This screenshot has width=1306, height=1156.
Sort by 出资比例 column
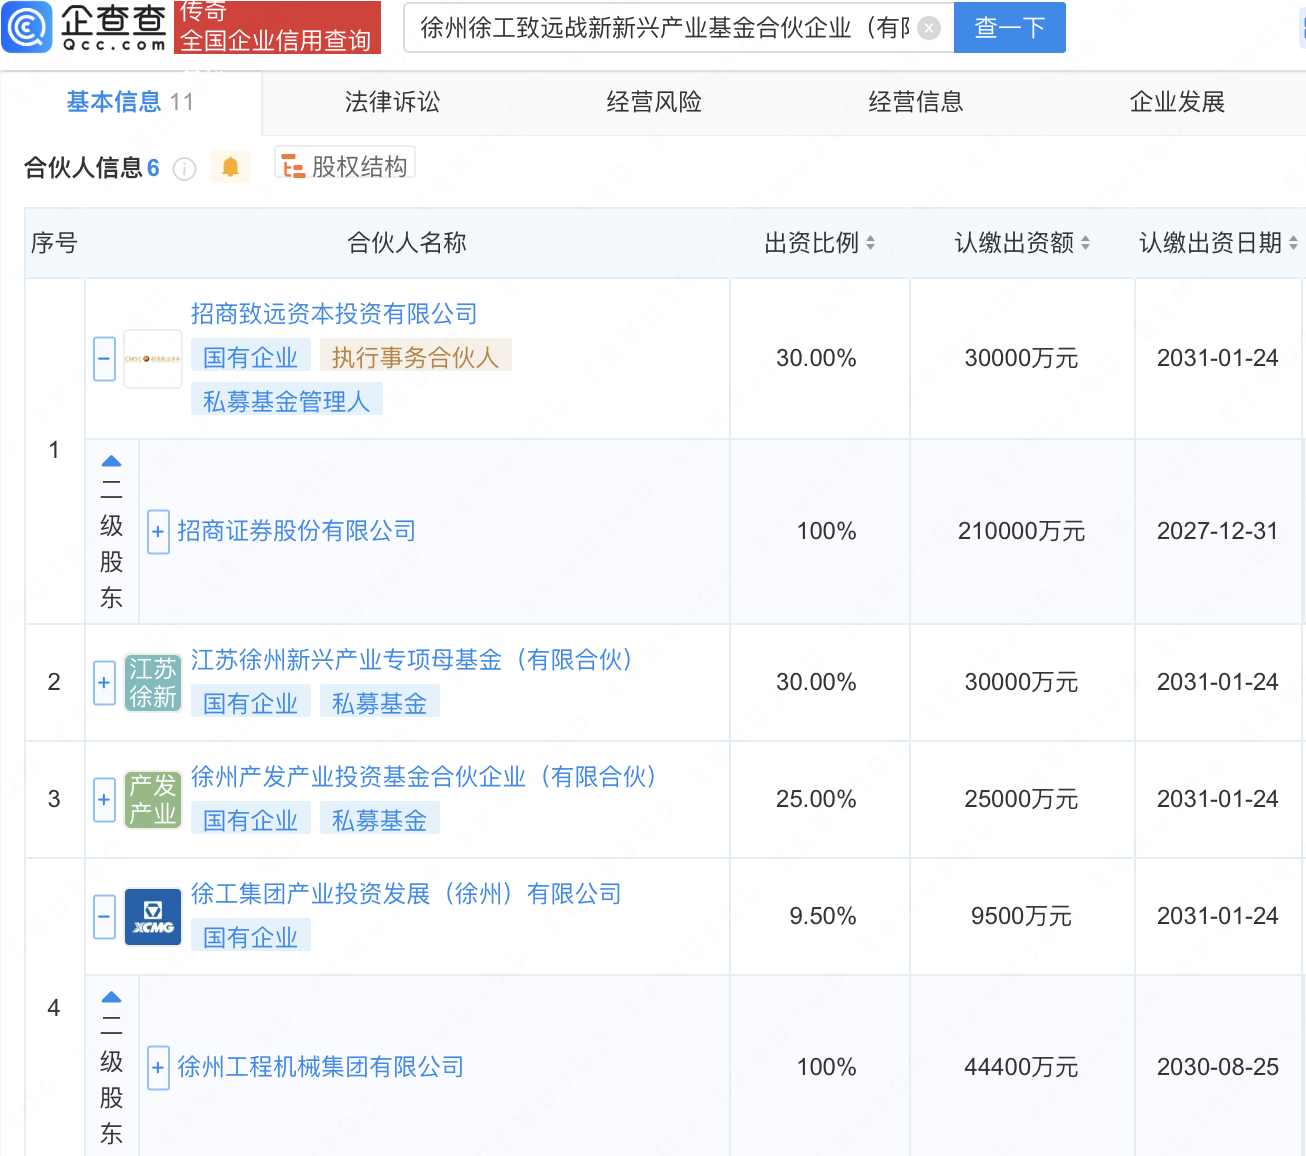(870, 243)
